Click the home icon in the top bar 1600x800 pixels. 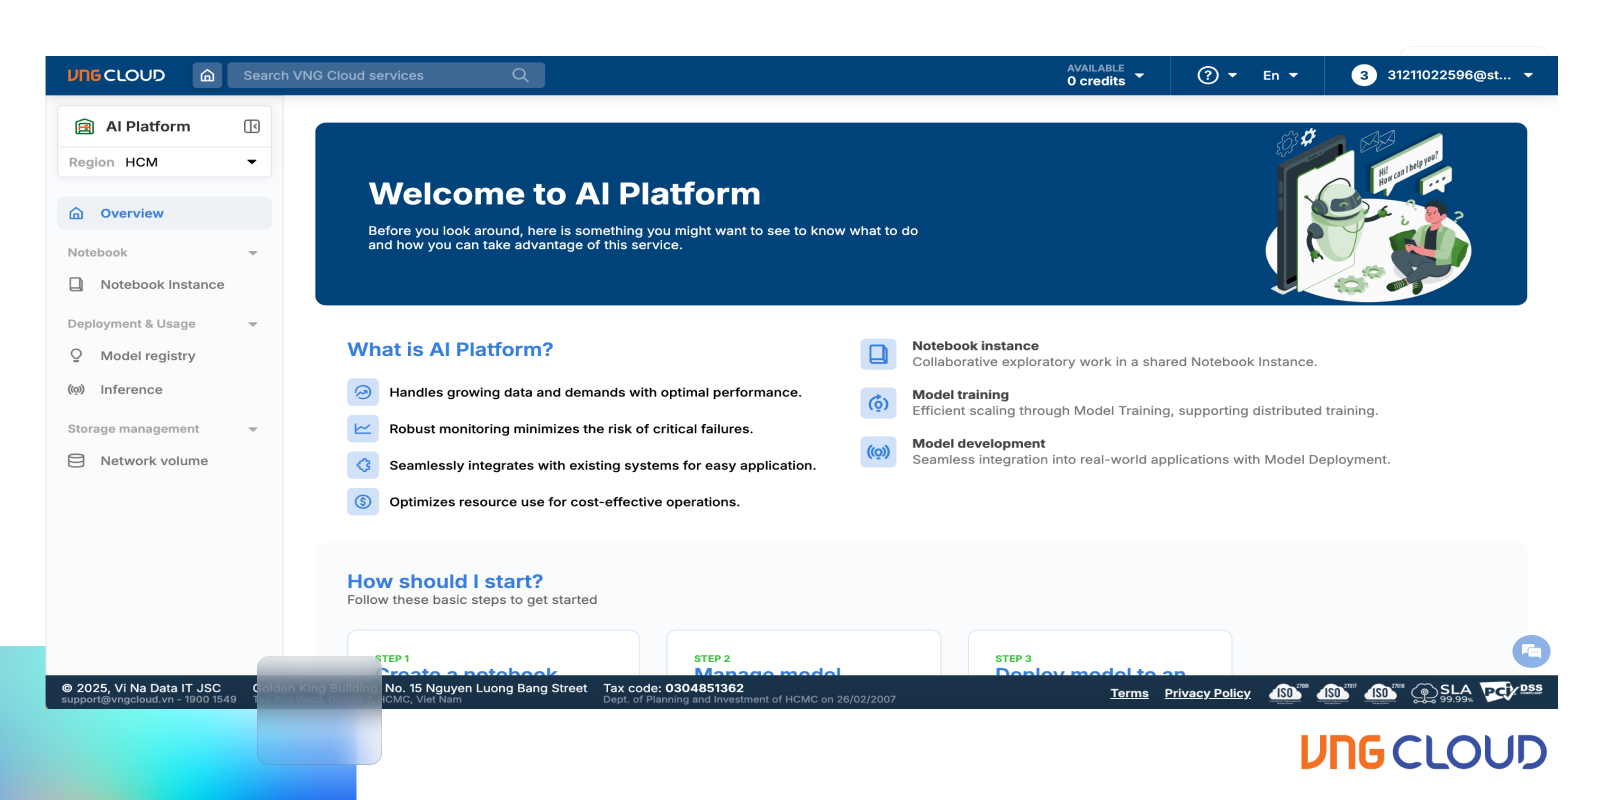[207, 75]
